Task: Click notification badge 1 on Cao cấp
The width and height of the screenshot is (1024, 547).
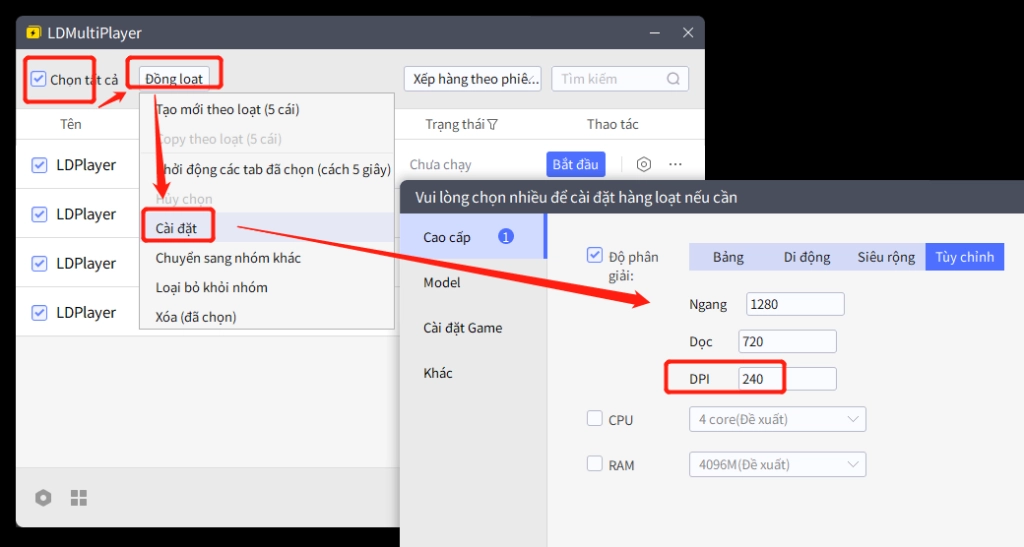Action: point(505,236)
